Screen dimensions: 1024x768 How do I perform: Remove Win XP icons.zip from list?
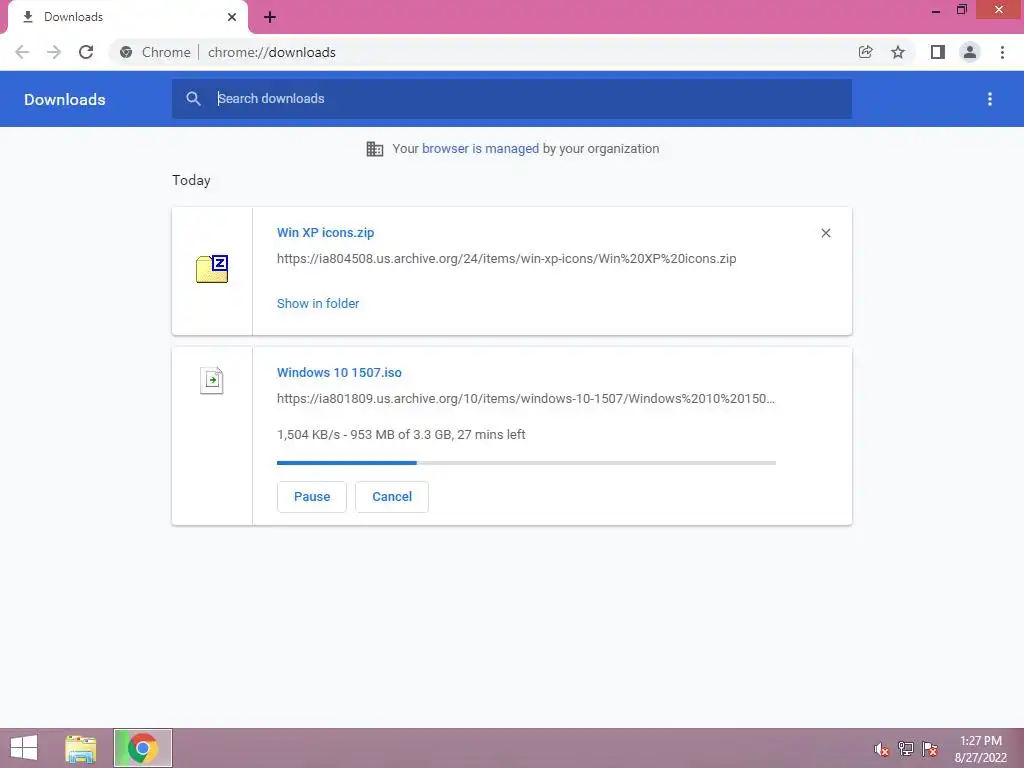826,233
